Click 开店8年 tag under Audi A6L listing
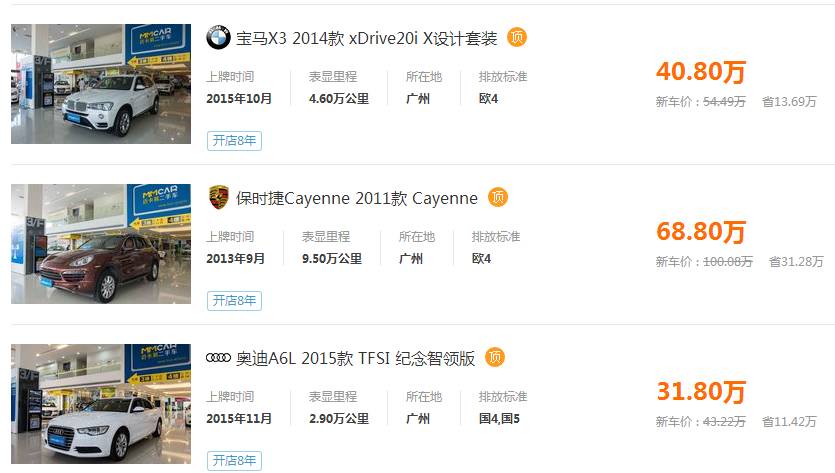This screenshot has width=835, height=473. click(x=234, y=460)
